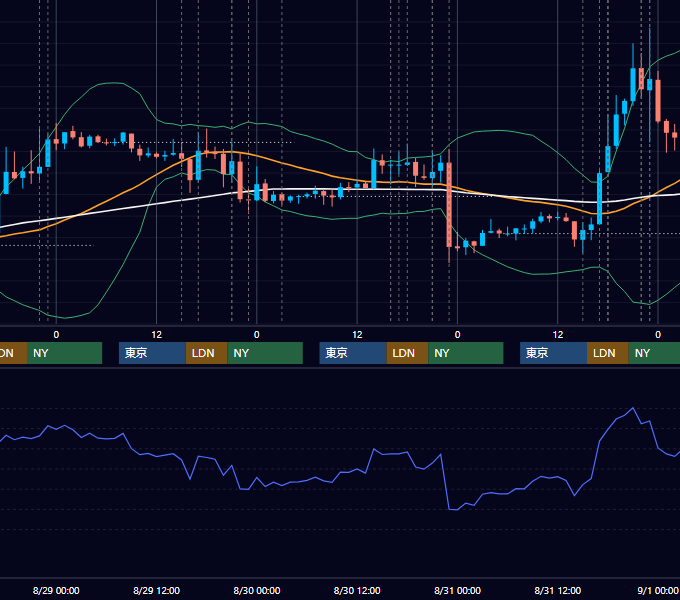This screenshot has width=680, height=600.
Task: Click the 東京 session block for 8/30
Action: (353, 353)
